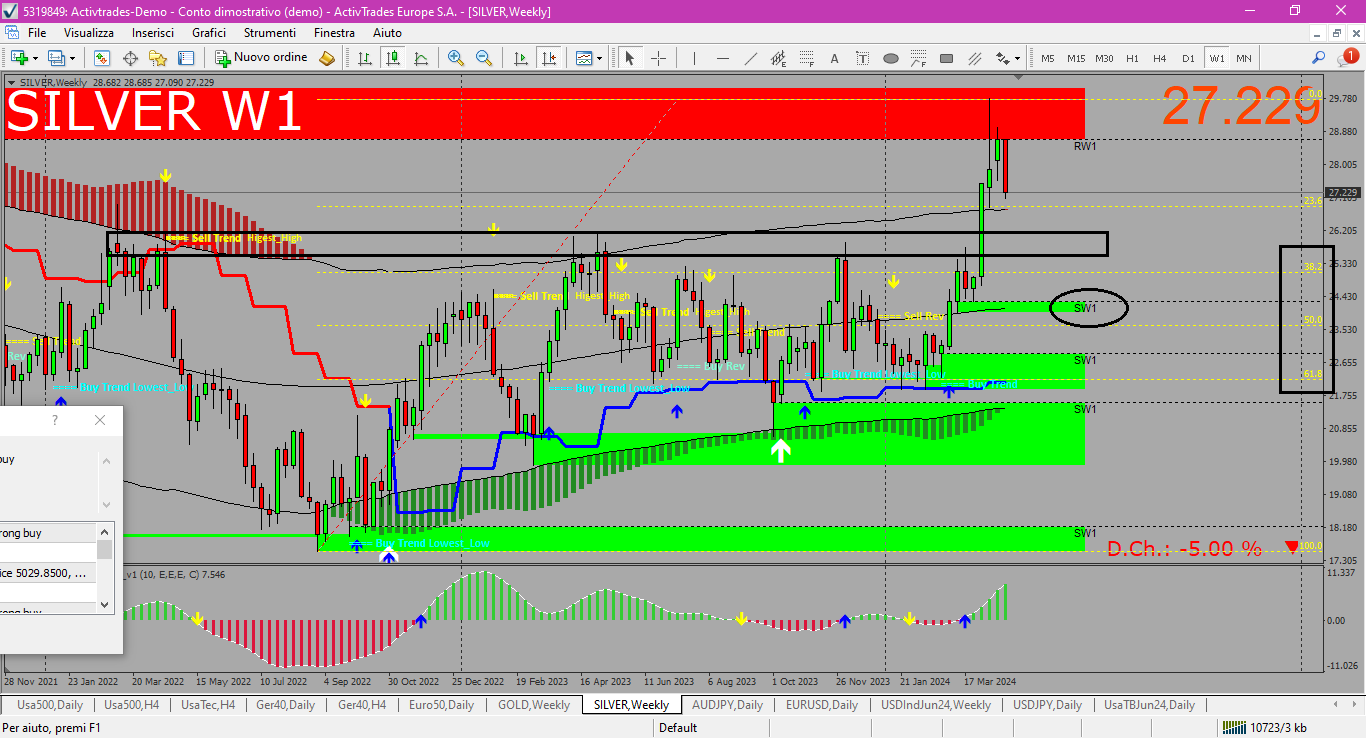Toggle chart shift
1366x738 pixels.
(x=548, y=58)
